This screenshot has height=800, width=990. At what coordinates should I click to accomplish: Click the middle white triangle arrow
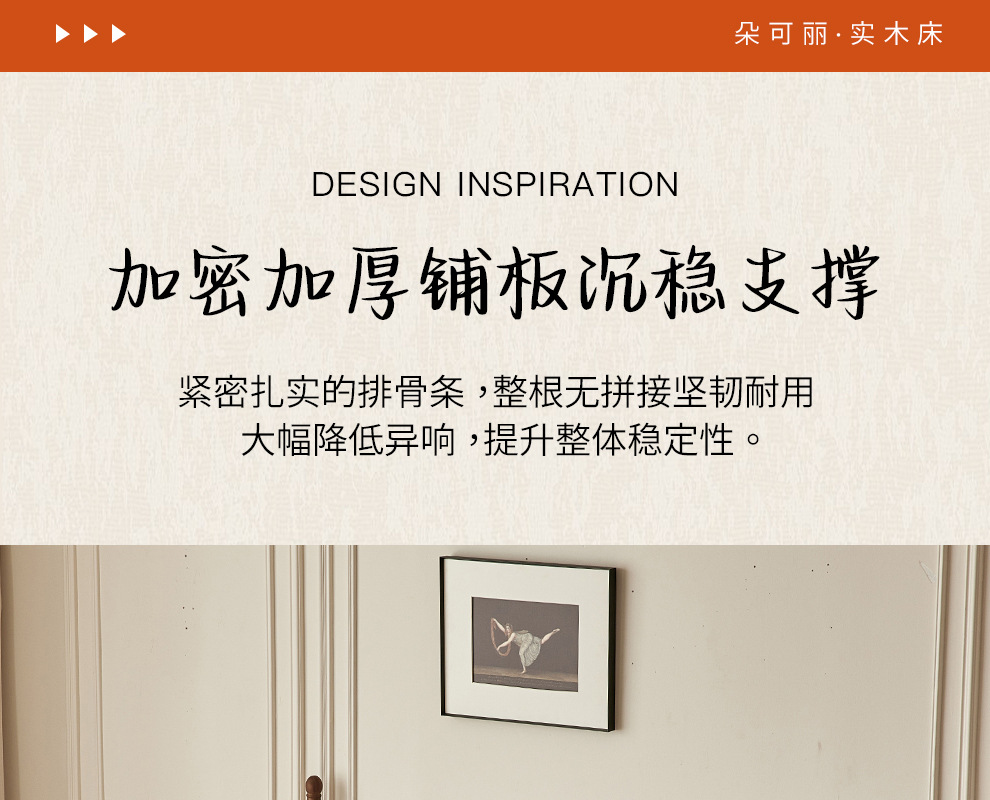(90, 33)
